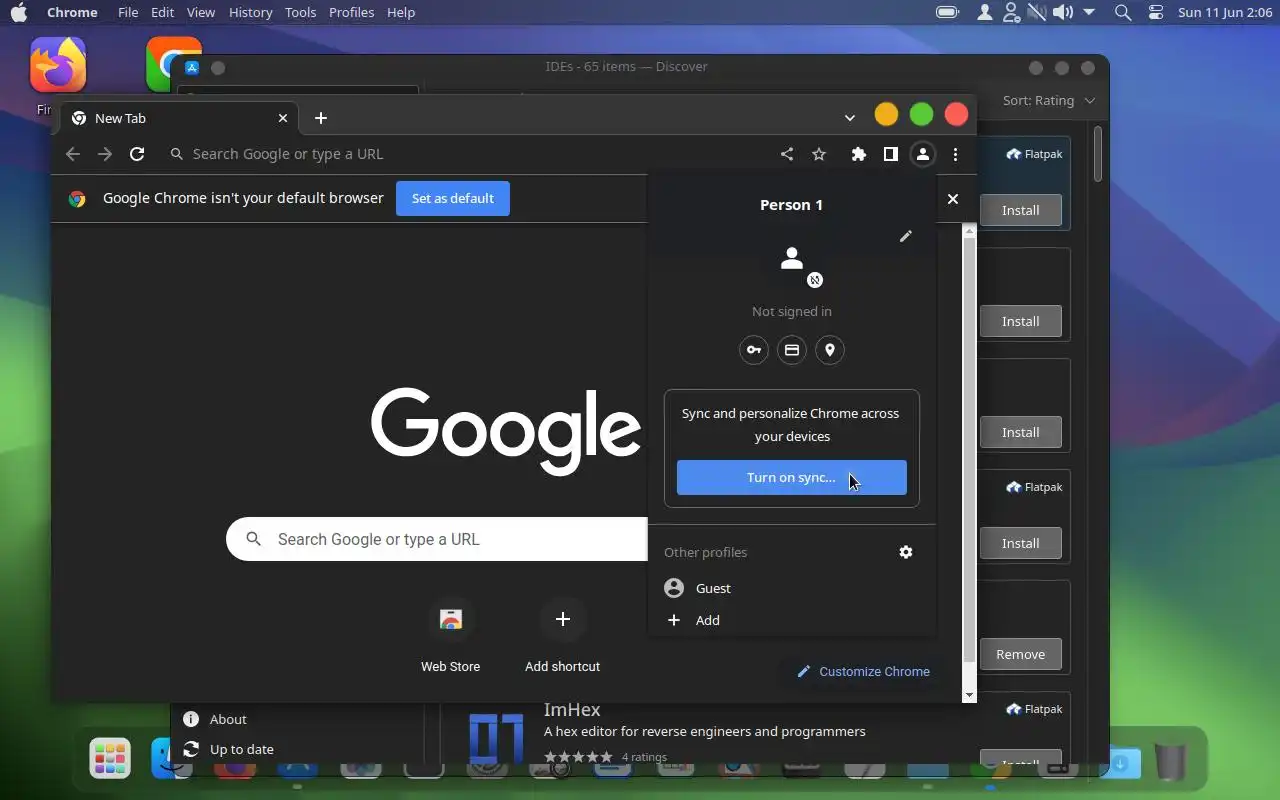The height and width of the screenshot is (800, 1280).
Task: Click the battery indicator in menu bar
Action: [947, 12]
